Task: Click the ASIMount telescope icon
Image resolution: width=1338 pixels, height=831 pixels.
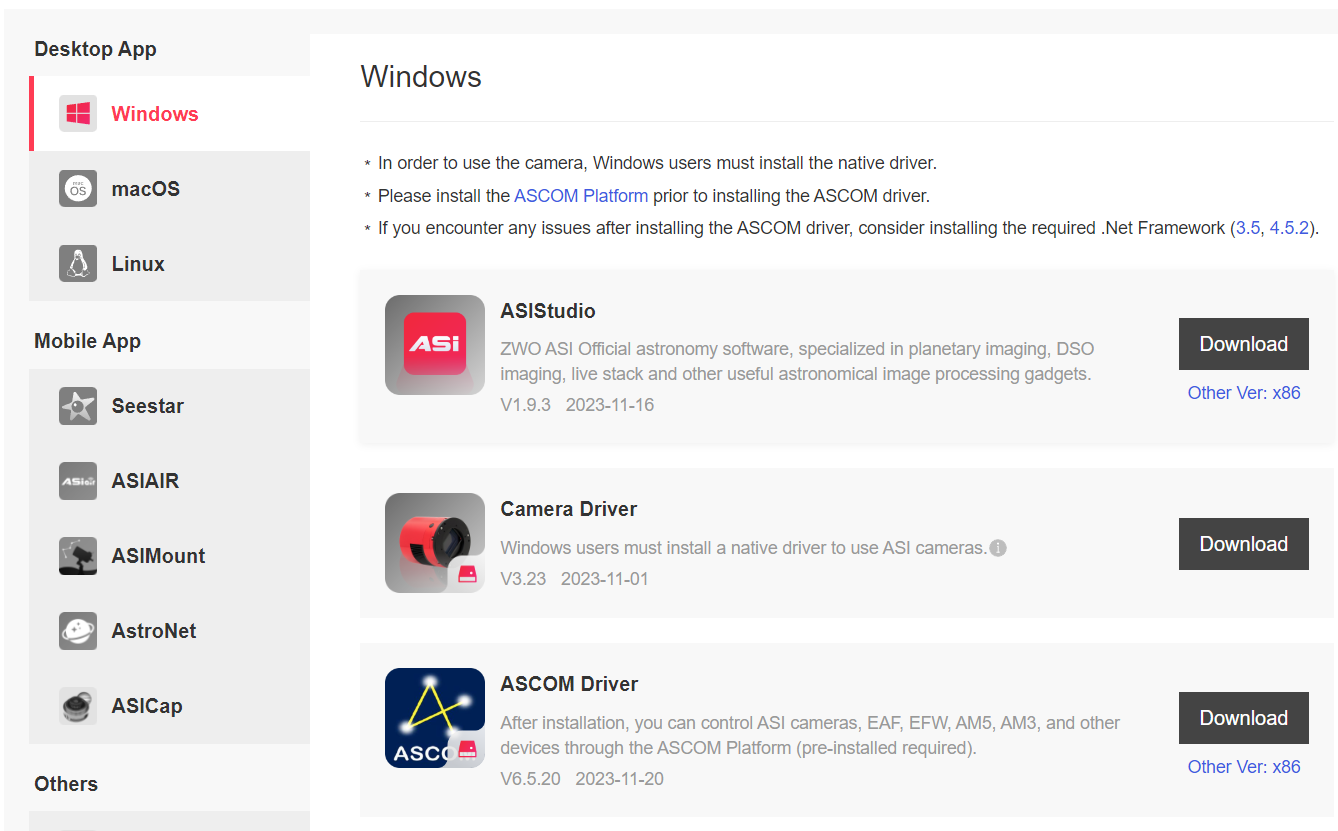Action: [x=78, y=556]
